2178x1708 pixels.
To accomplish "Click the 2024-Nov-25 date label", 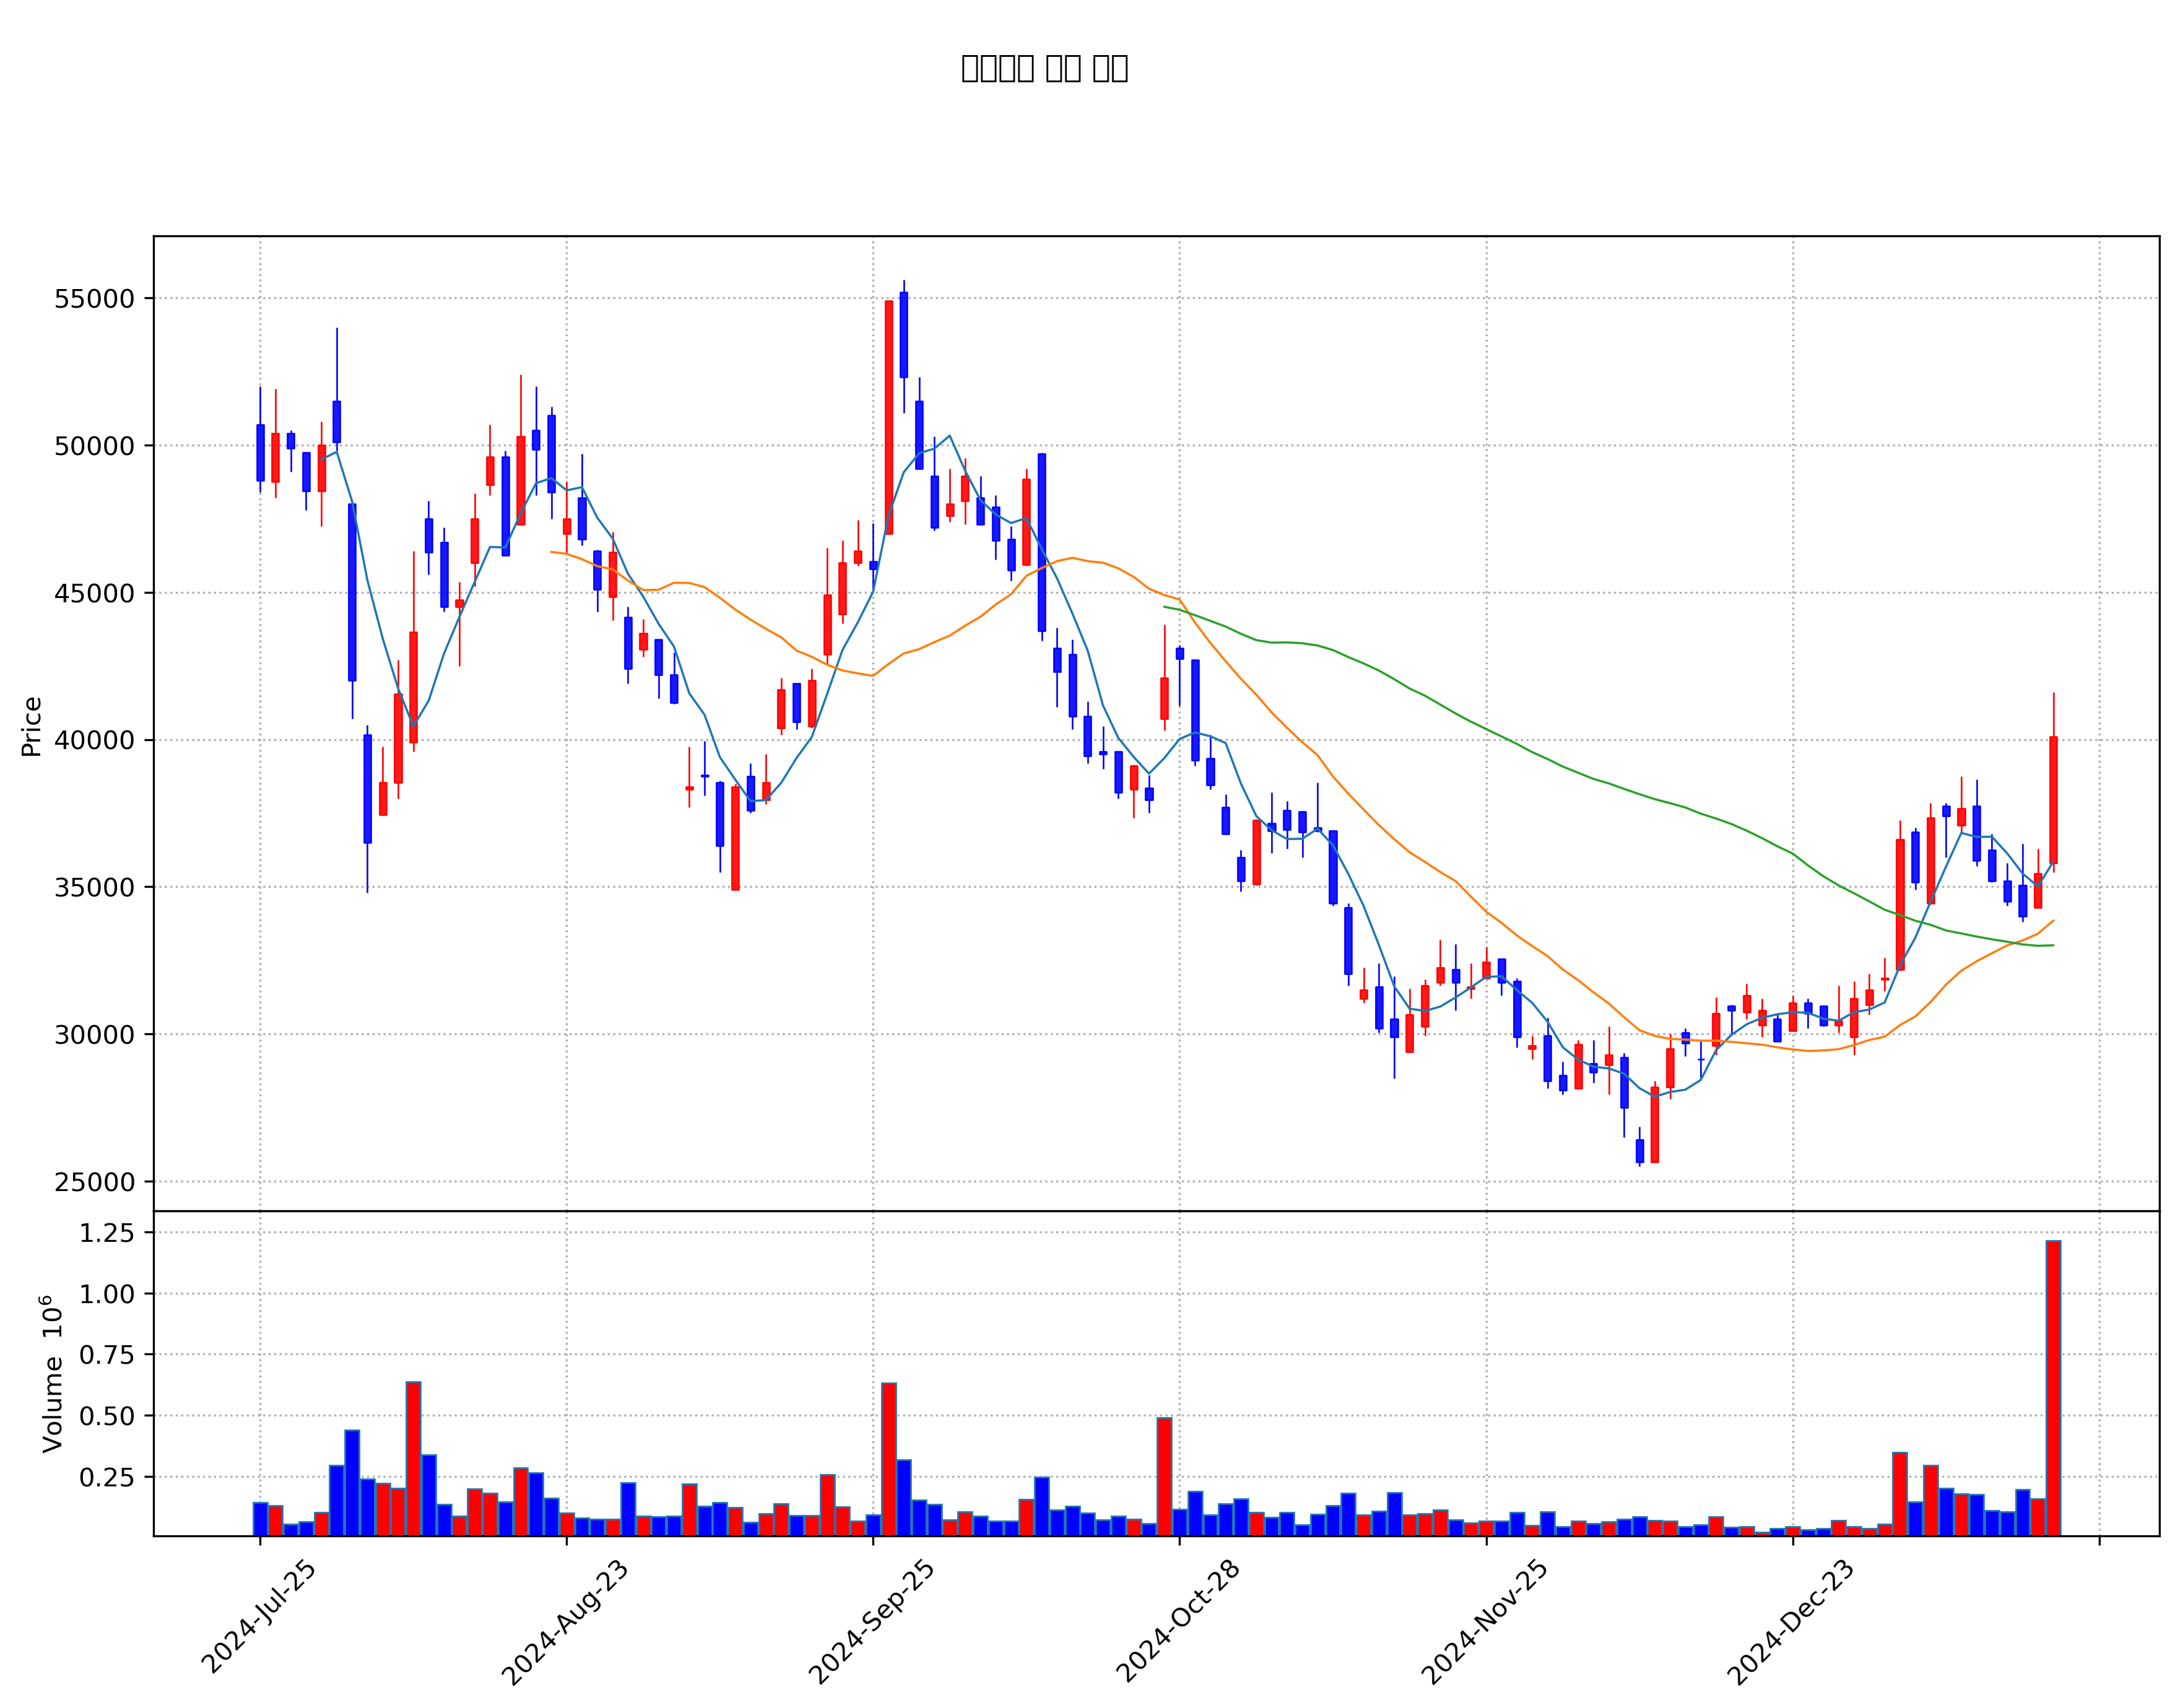I will point(1485,1622).
